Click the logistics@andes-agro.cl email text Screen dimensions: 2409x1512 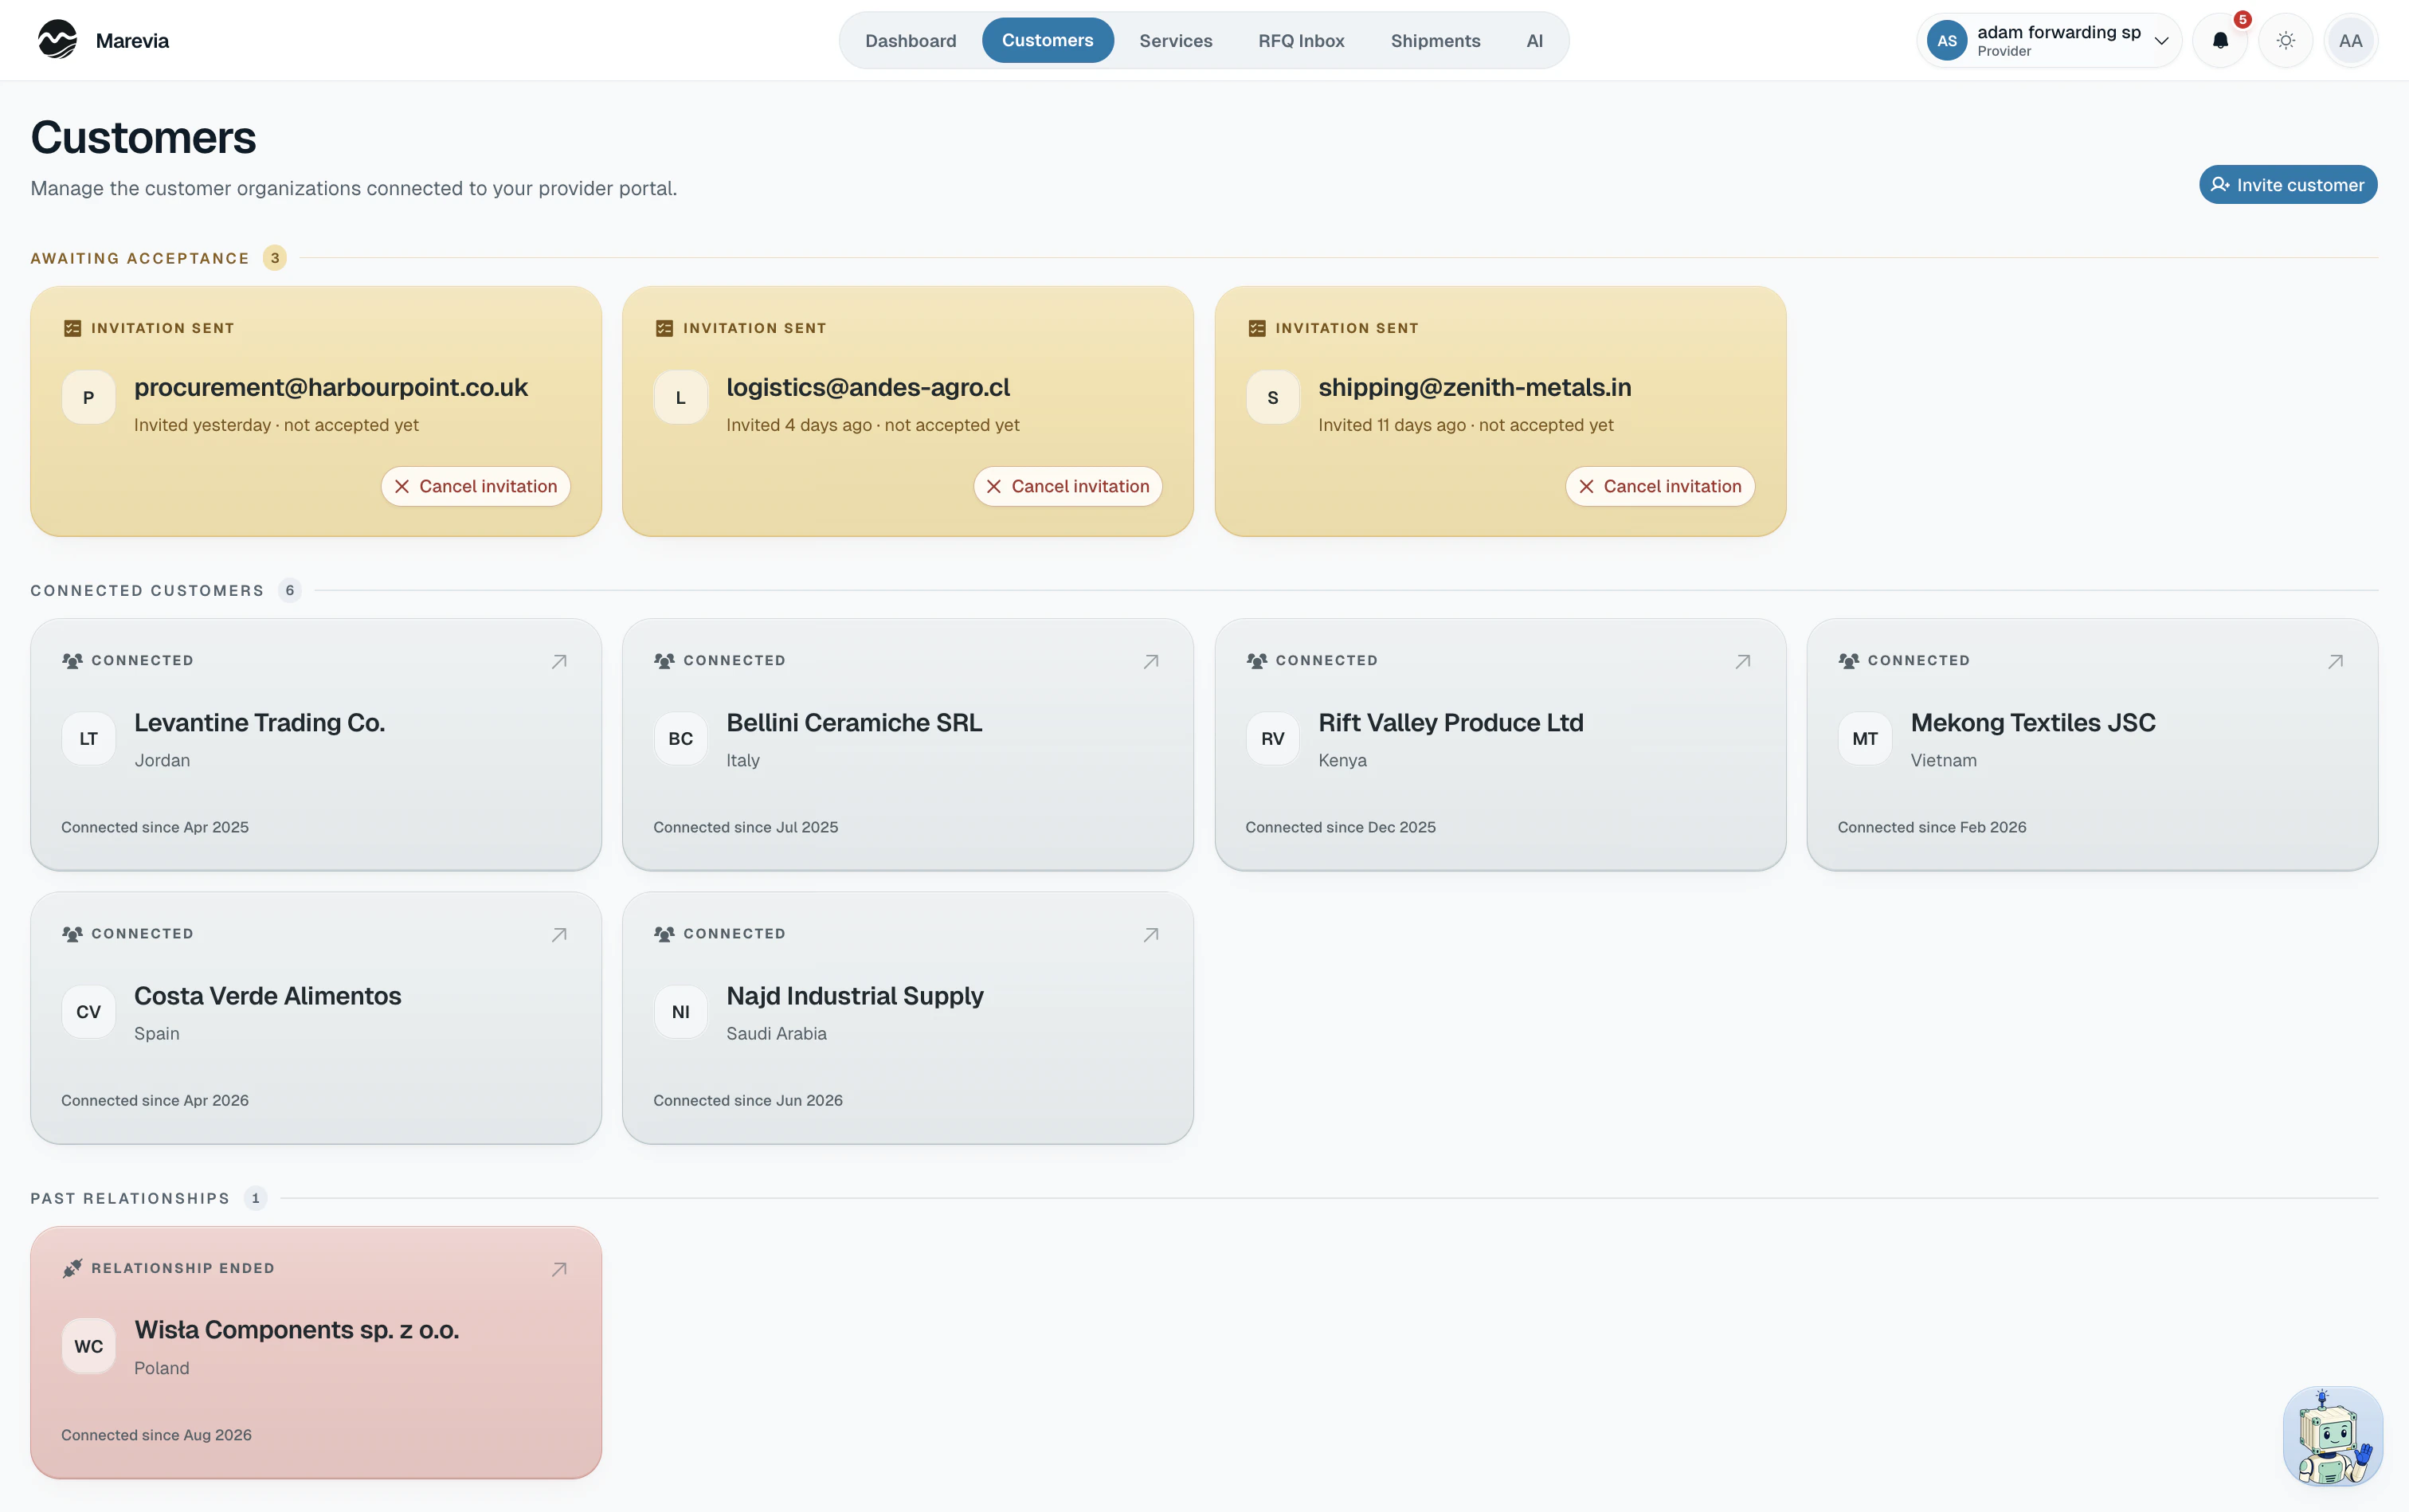pyautogui.click(x=868, y=388)
